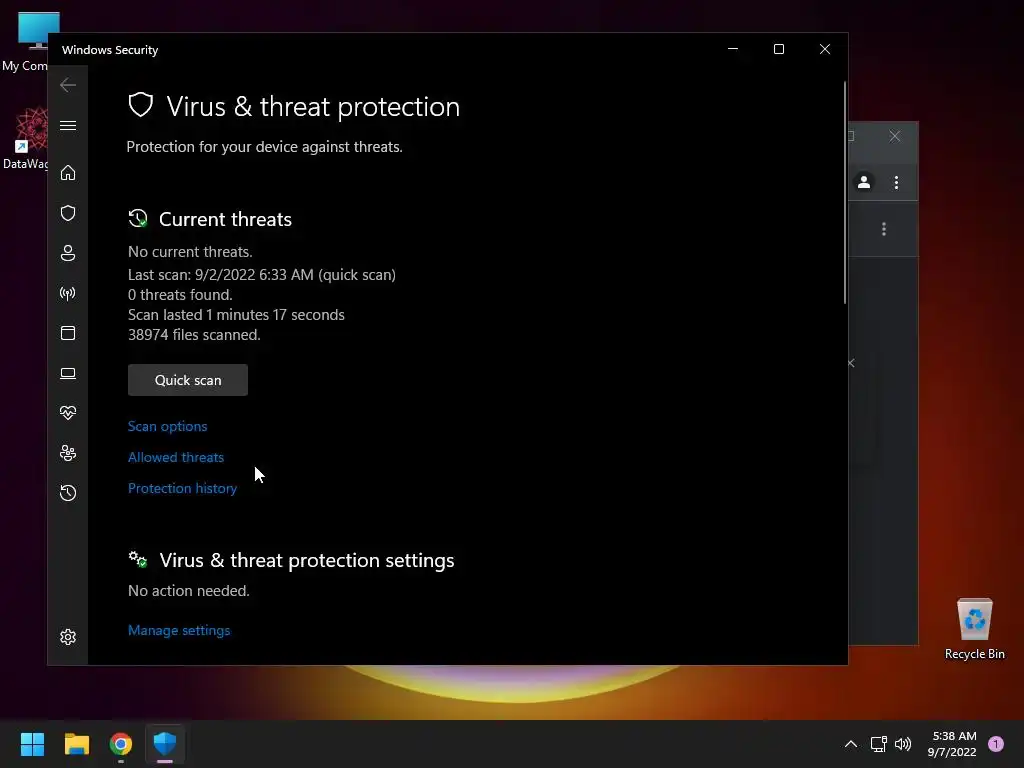The width and height of the screenshot is (1024, 768).
Task: Open Firewall & network protection in sidebar
Action: coord(68,293)
